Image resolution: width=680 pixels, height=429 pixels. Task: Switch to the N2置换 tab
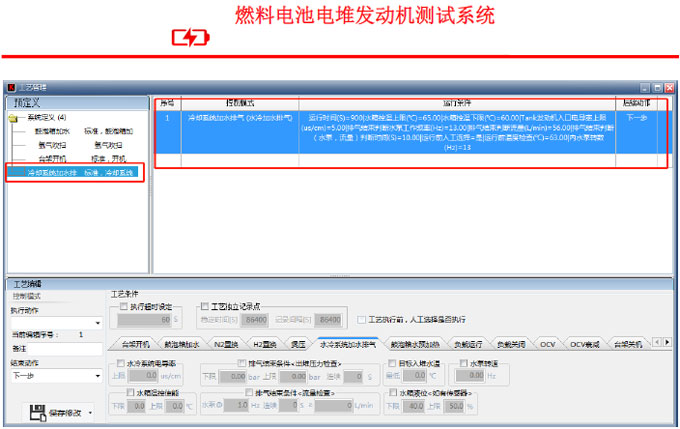click(228, 344)
